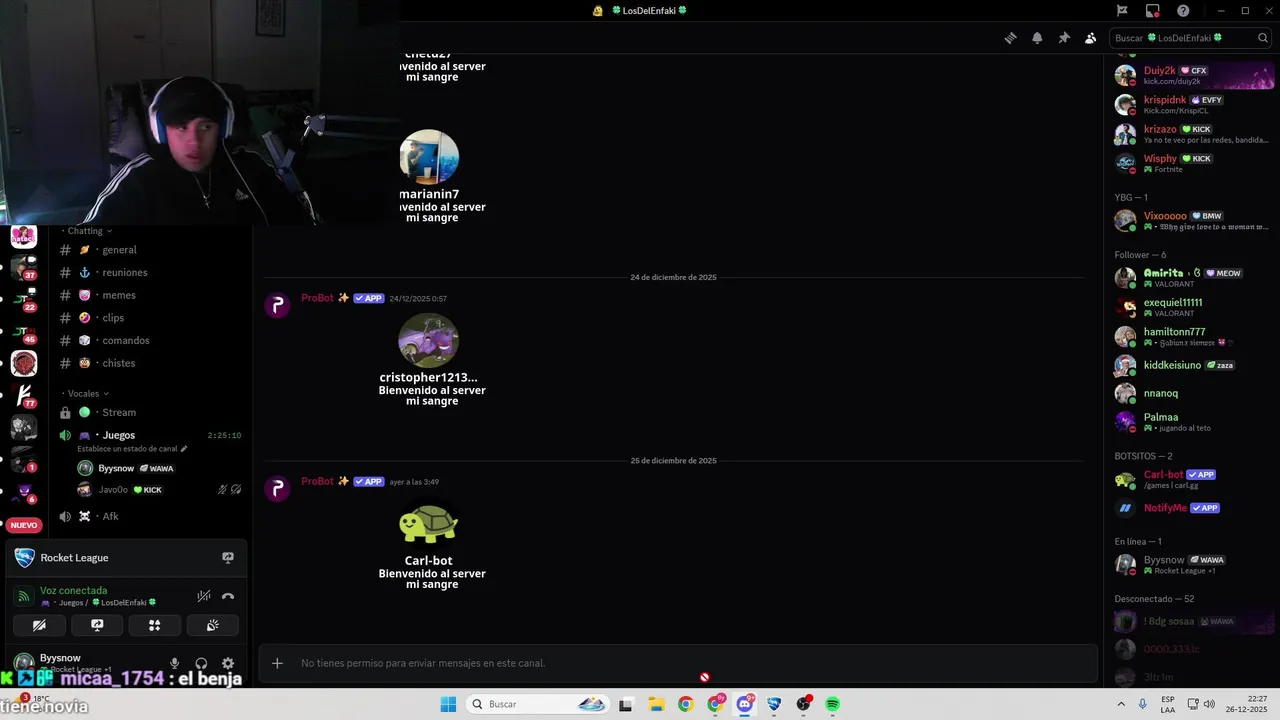Open the soundboard button
Viewport: 1280px width, 720px height.
point(213,625)
